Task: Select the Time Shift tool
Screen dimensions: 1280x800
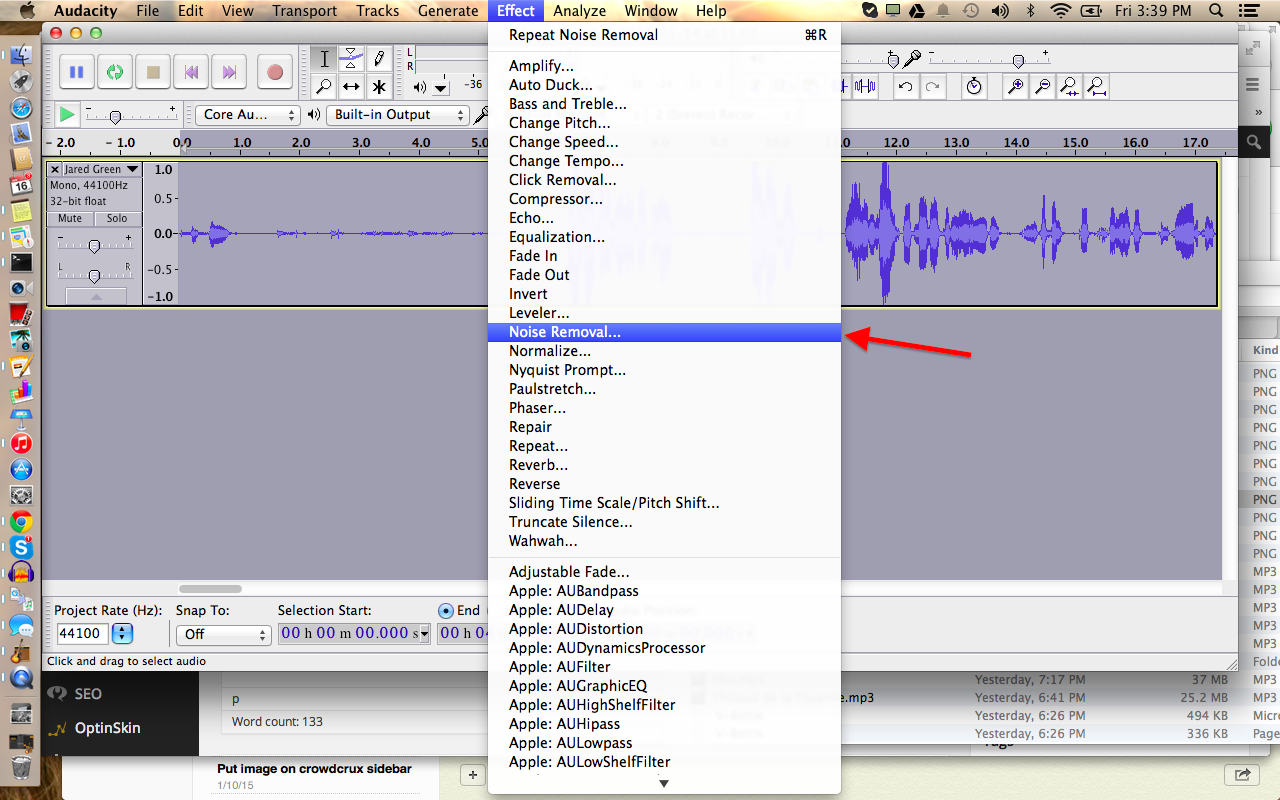Action: point(351,87)
